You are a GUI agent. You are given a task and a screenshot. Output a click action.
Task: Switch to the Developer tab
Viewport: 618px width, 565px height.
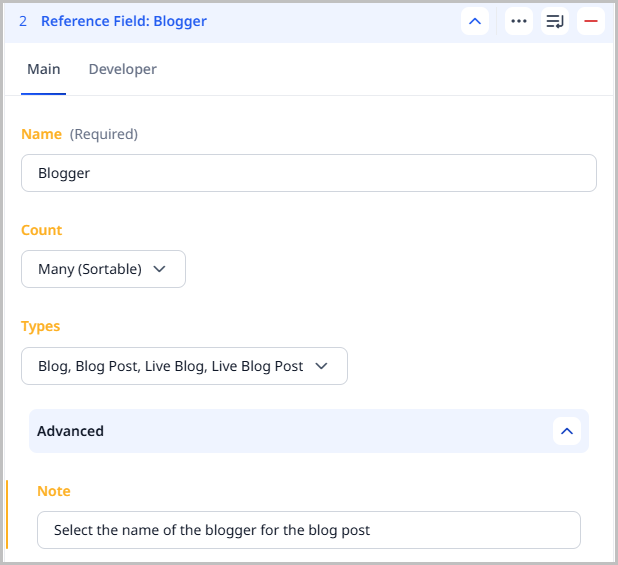[x=122, y=70]
